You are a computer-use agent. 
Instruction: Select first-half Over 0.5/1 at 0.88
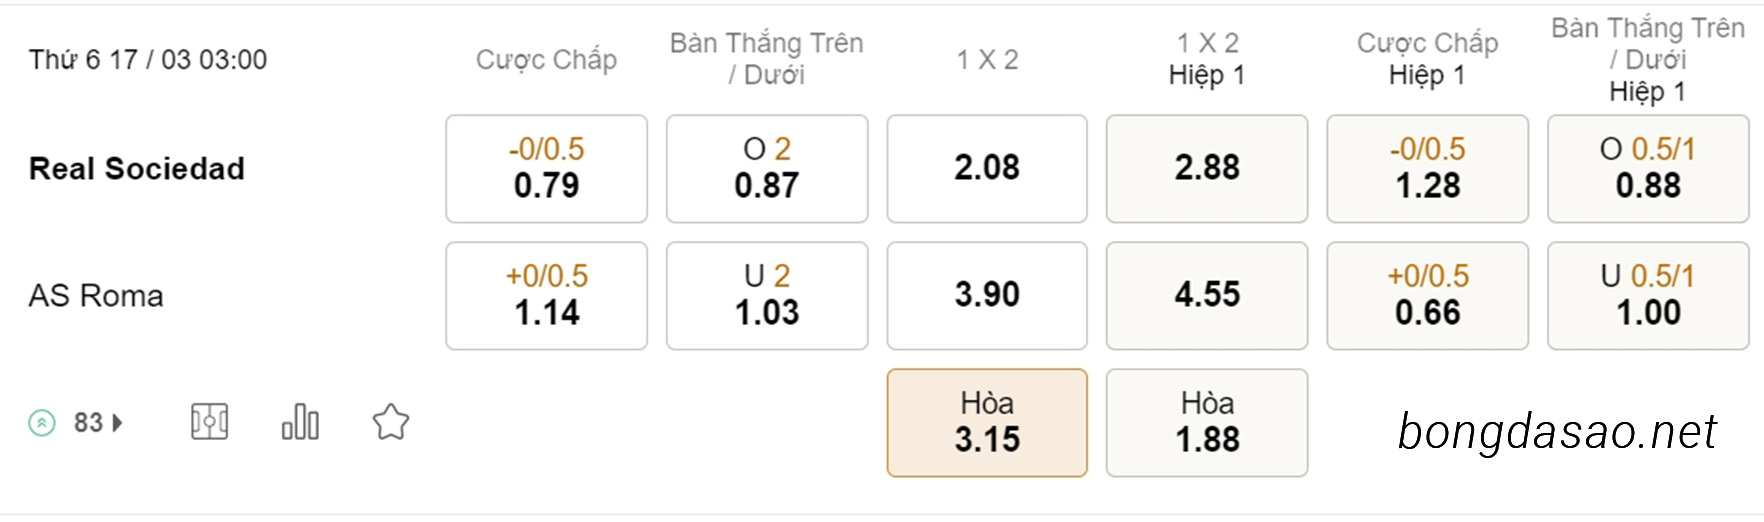(x=1648, y=168)
